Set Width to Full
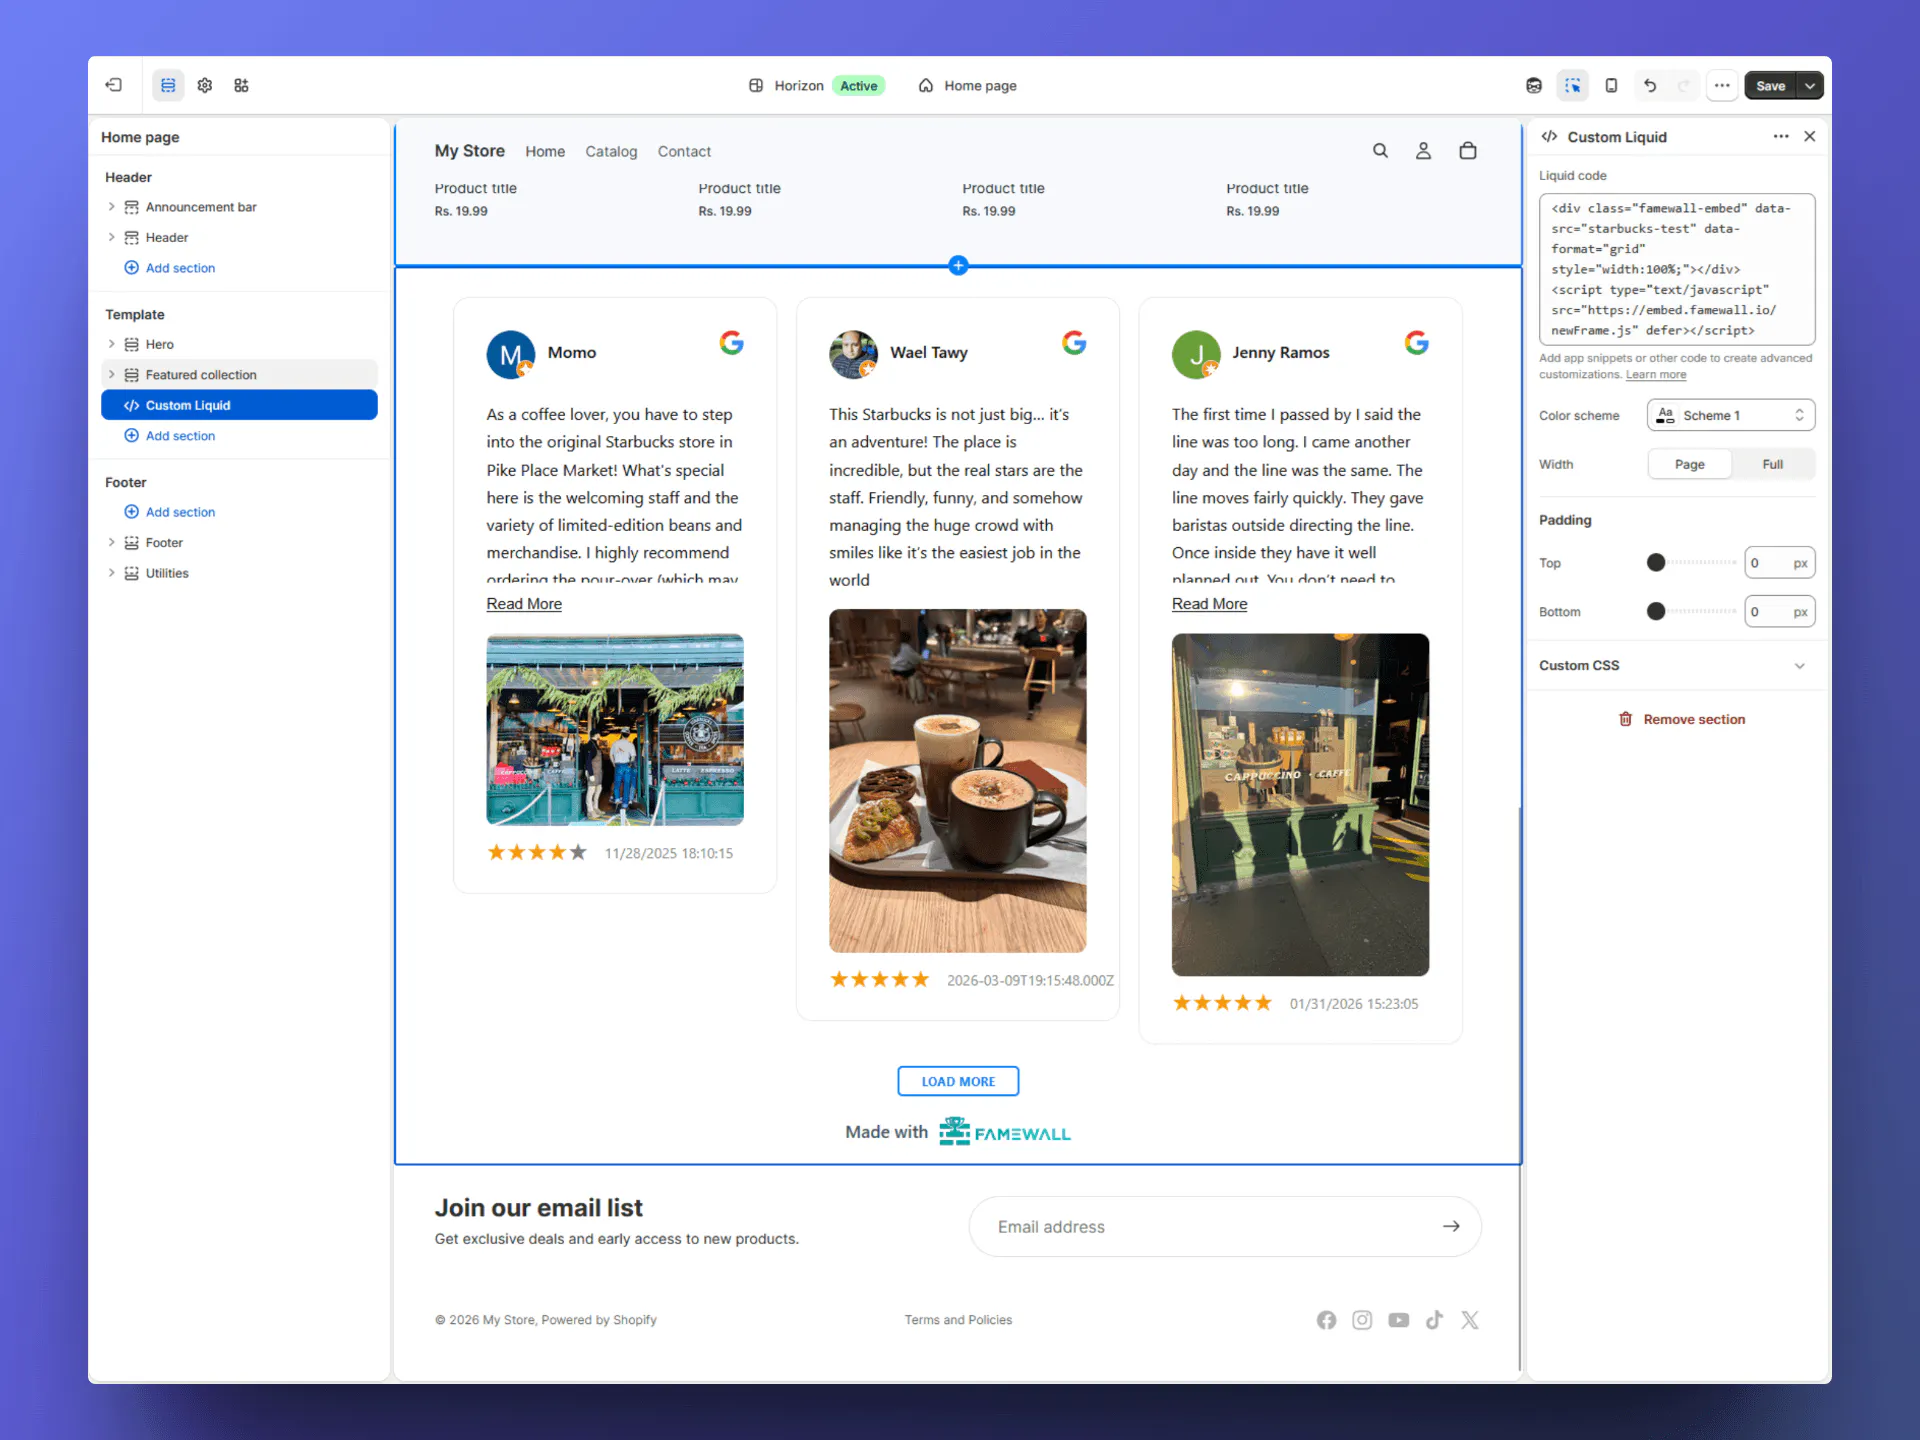This screenshot has height=1440, width=1920. (x=1773, y=464)
